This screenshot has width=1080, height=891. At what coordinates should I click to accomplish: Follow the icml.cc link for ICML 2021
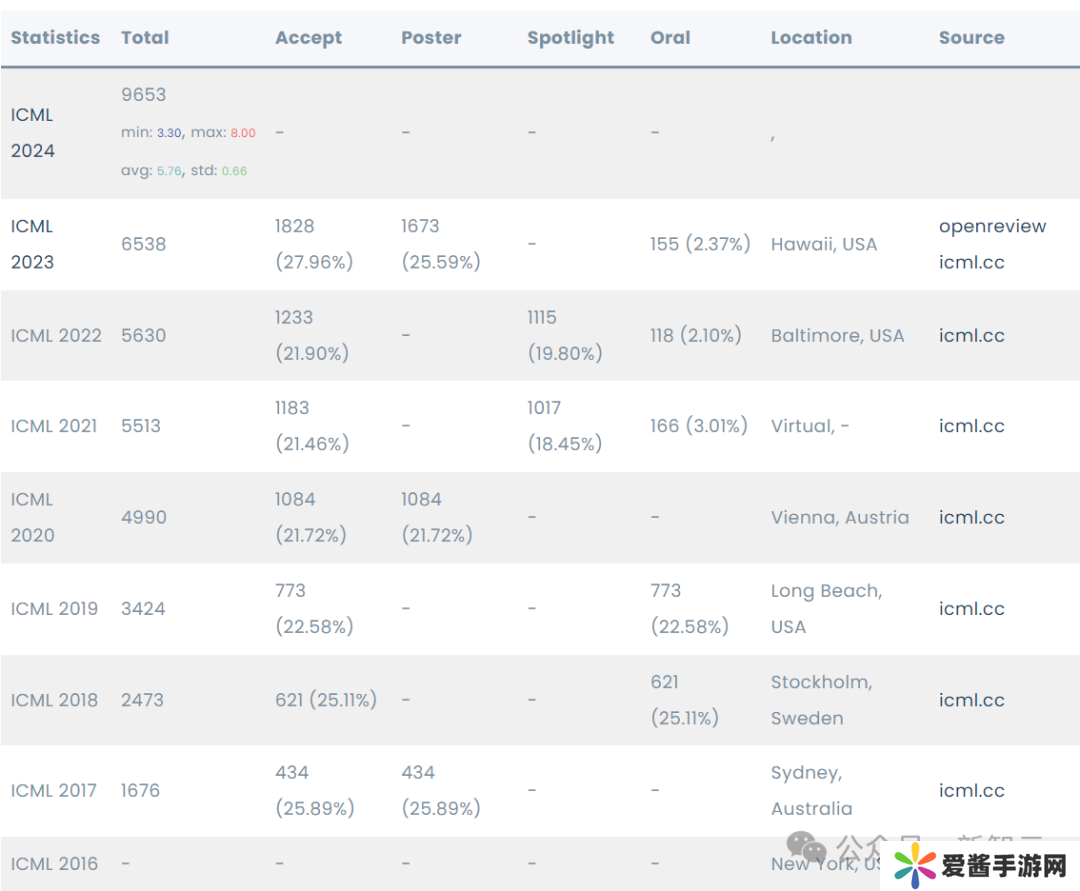[x=971, y=426]
